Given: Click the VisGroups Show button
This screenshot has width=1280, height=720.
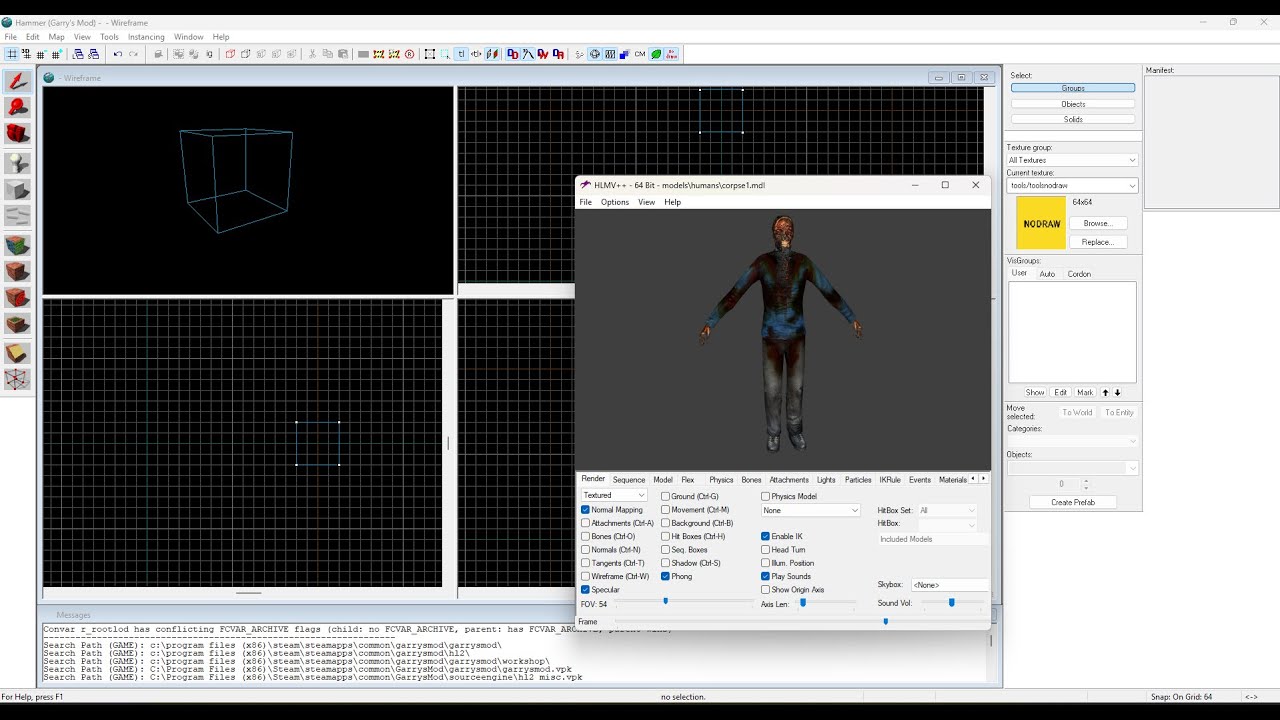Looking at the screenshot, I should coord(1035,392).
